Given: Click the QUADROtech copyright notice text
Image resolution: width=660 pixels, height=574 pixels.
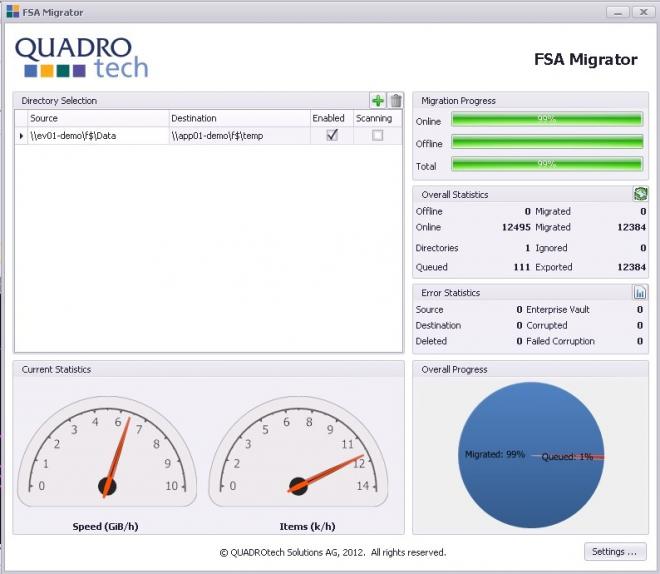Looking at the screenshot, I should [333, 552].
